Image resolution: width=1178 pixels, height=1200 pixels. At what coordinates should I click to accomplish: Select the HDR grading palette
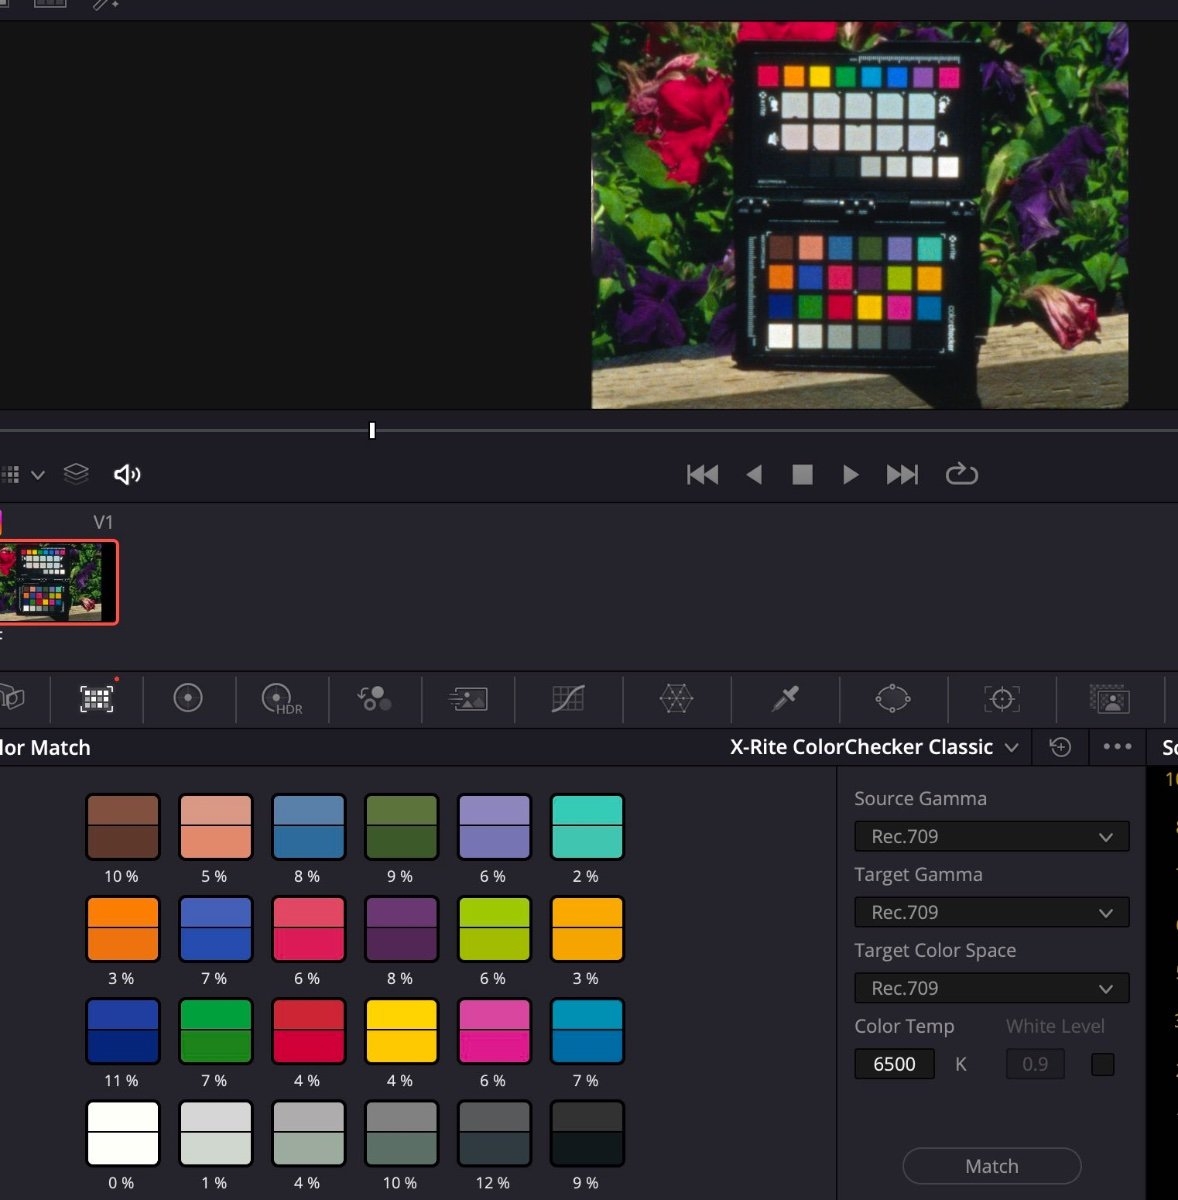278,698
